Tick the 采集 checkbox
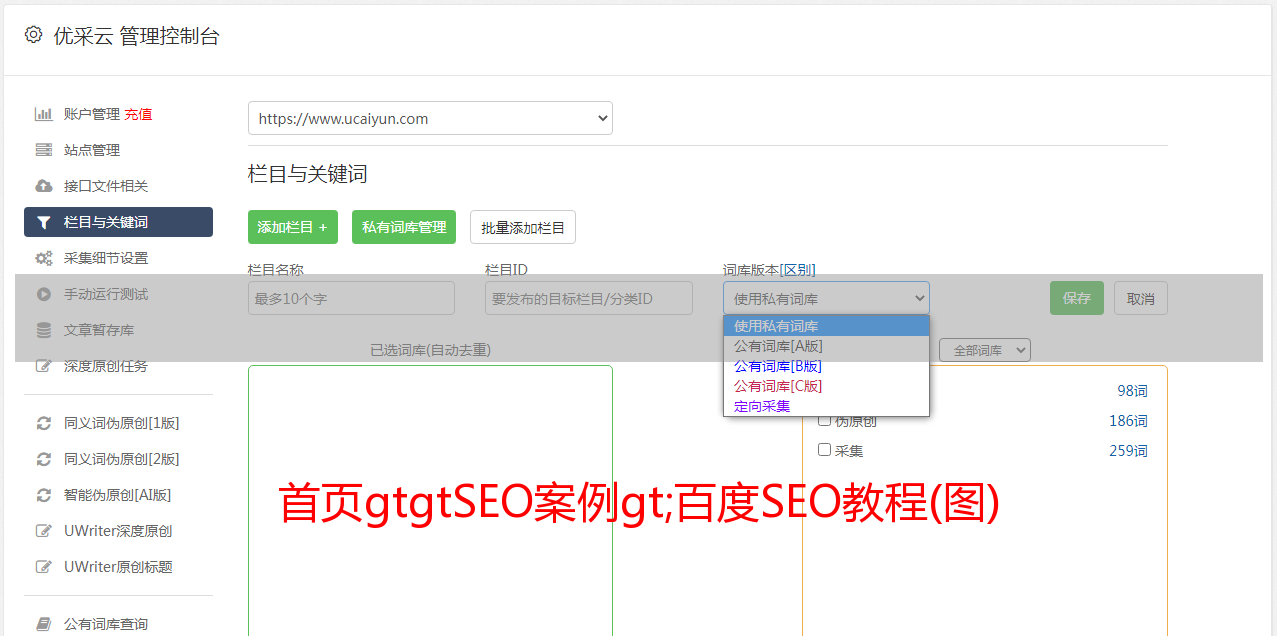 [825, 450]
